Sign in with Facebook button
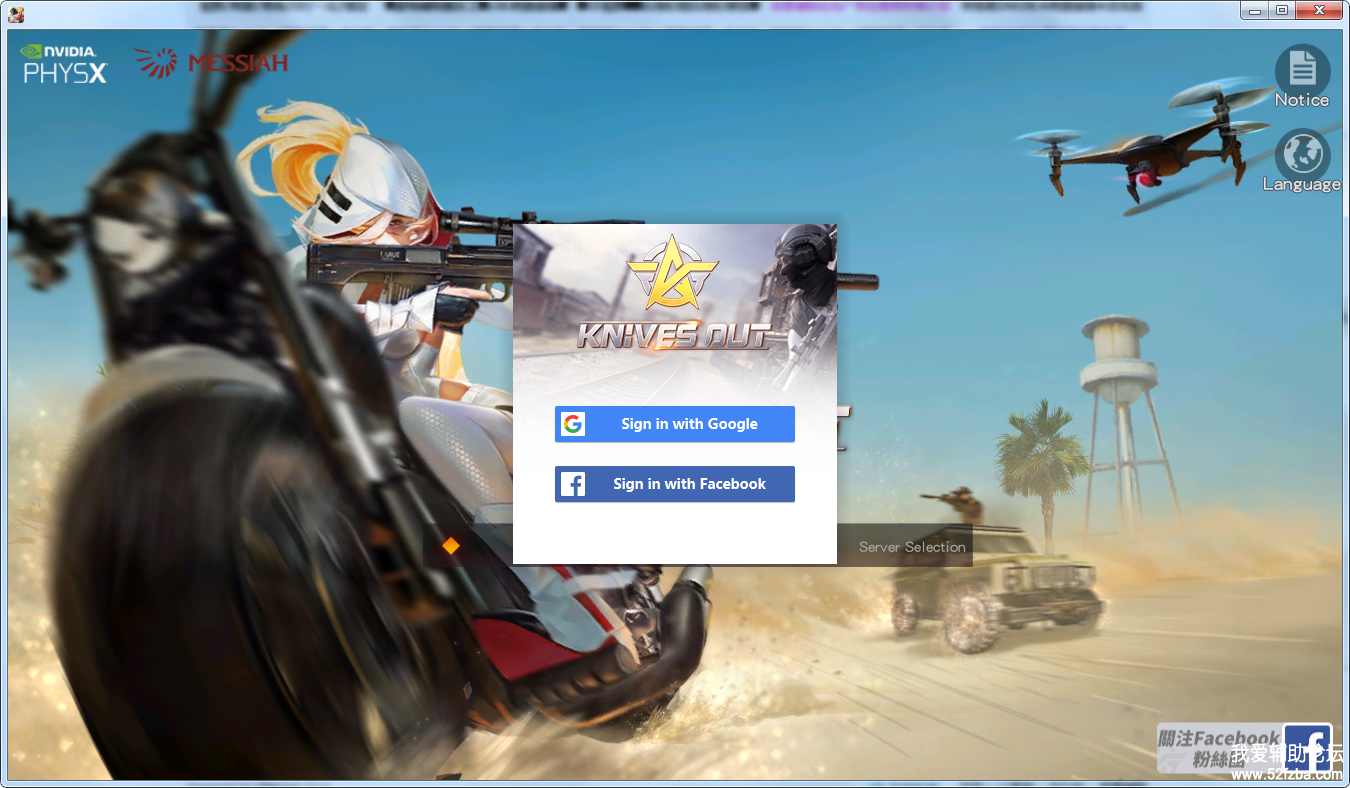 coord(675,484)
